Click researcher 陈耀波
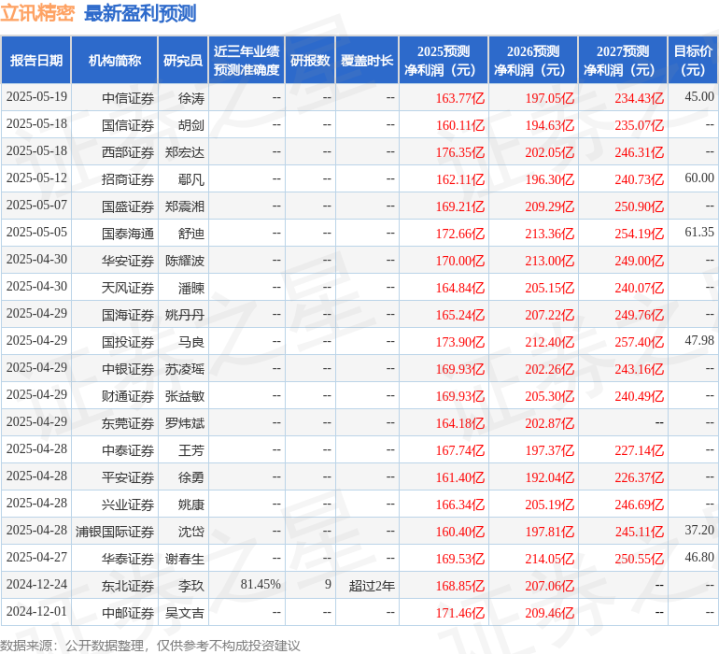Viewport: 719px width, 654px height. click(185, 260)
